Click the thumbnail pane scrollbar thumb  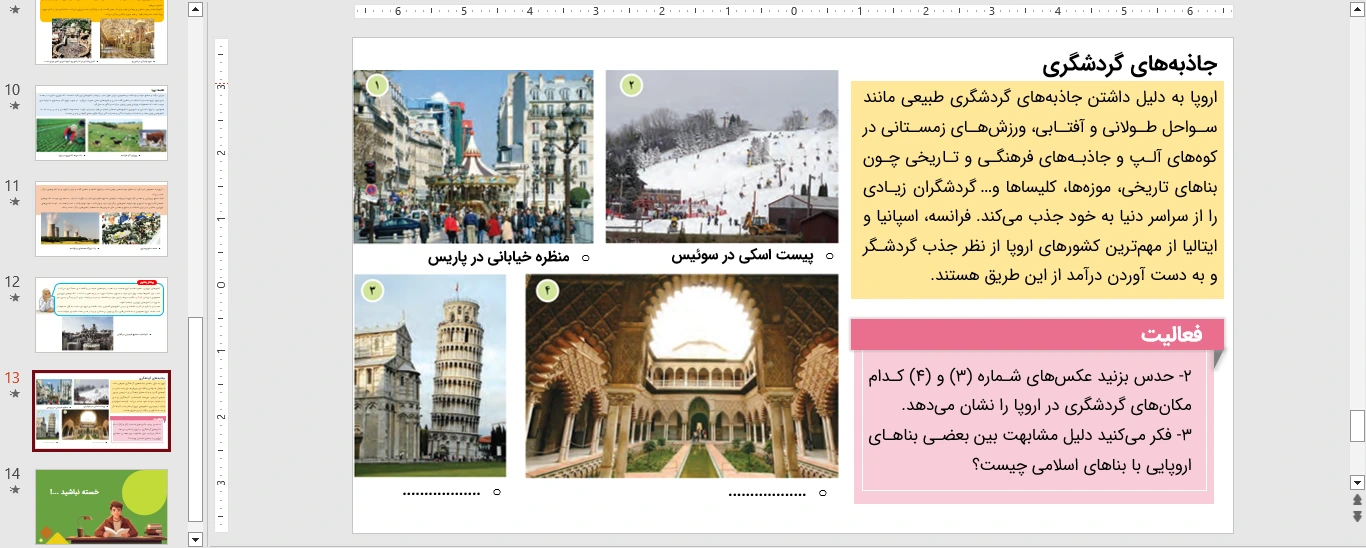pos(196,419)
